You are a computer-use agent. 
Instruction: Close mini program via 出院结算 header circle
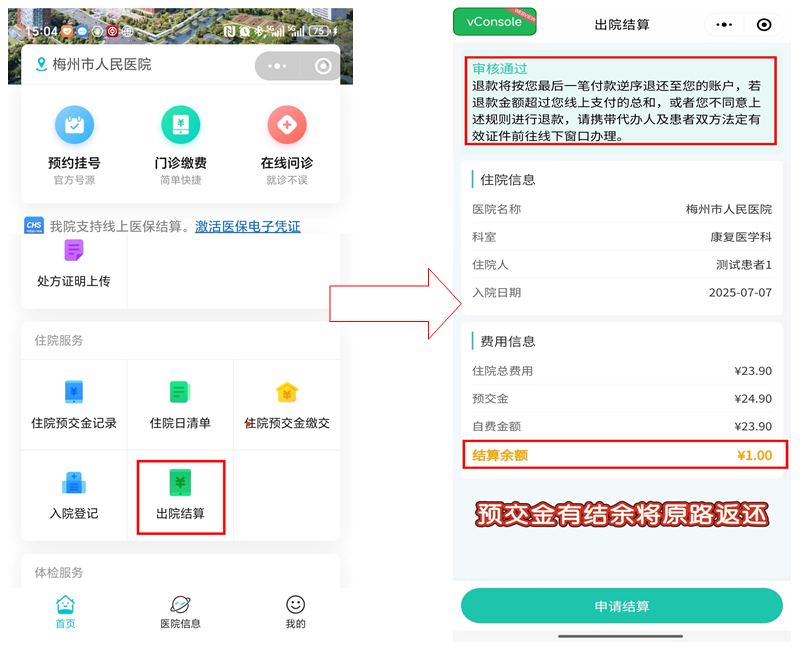(764, 25)
